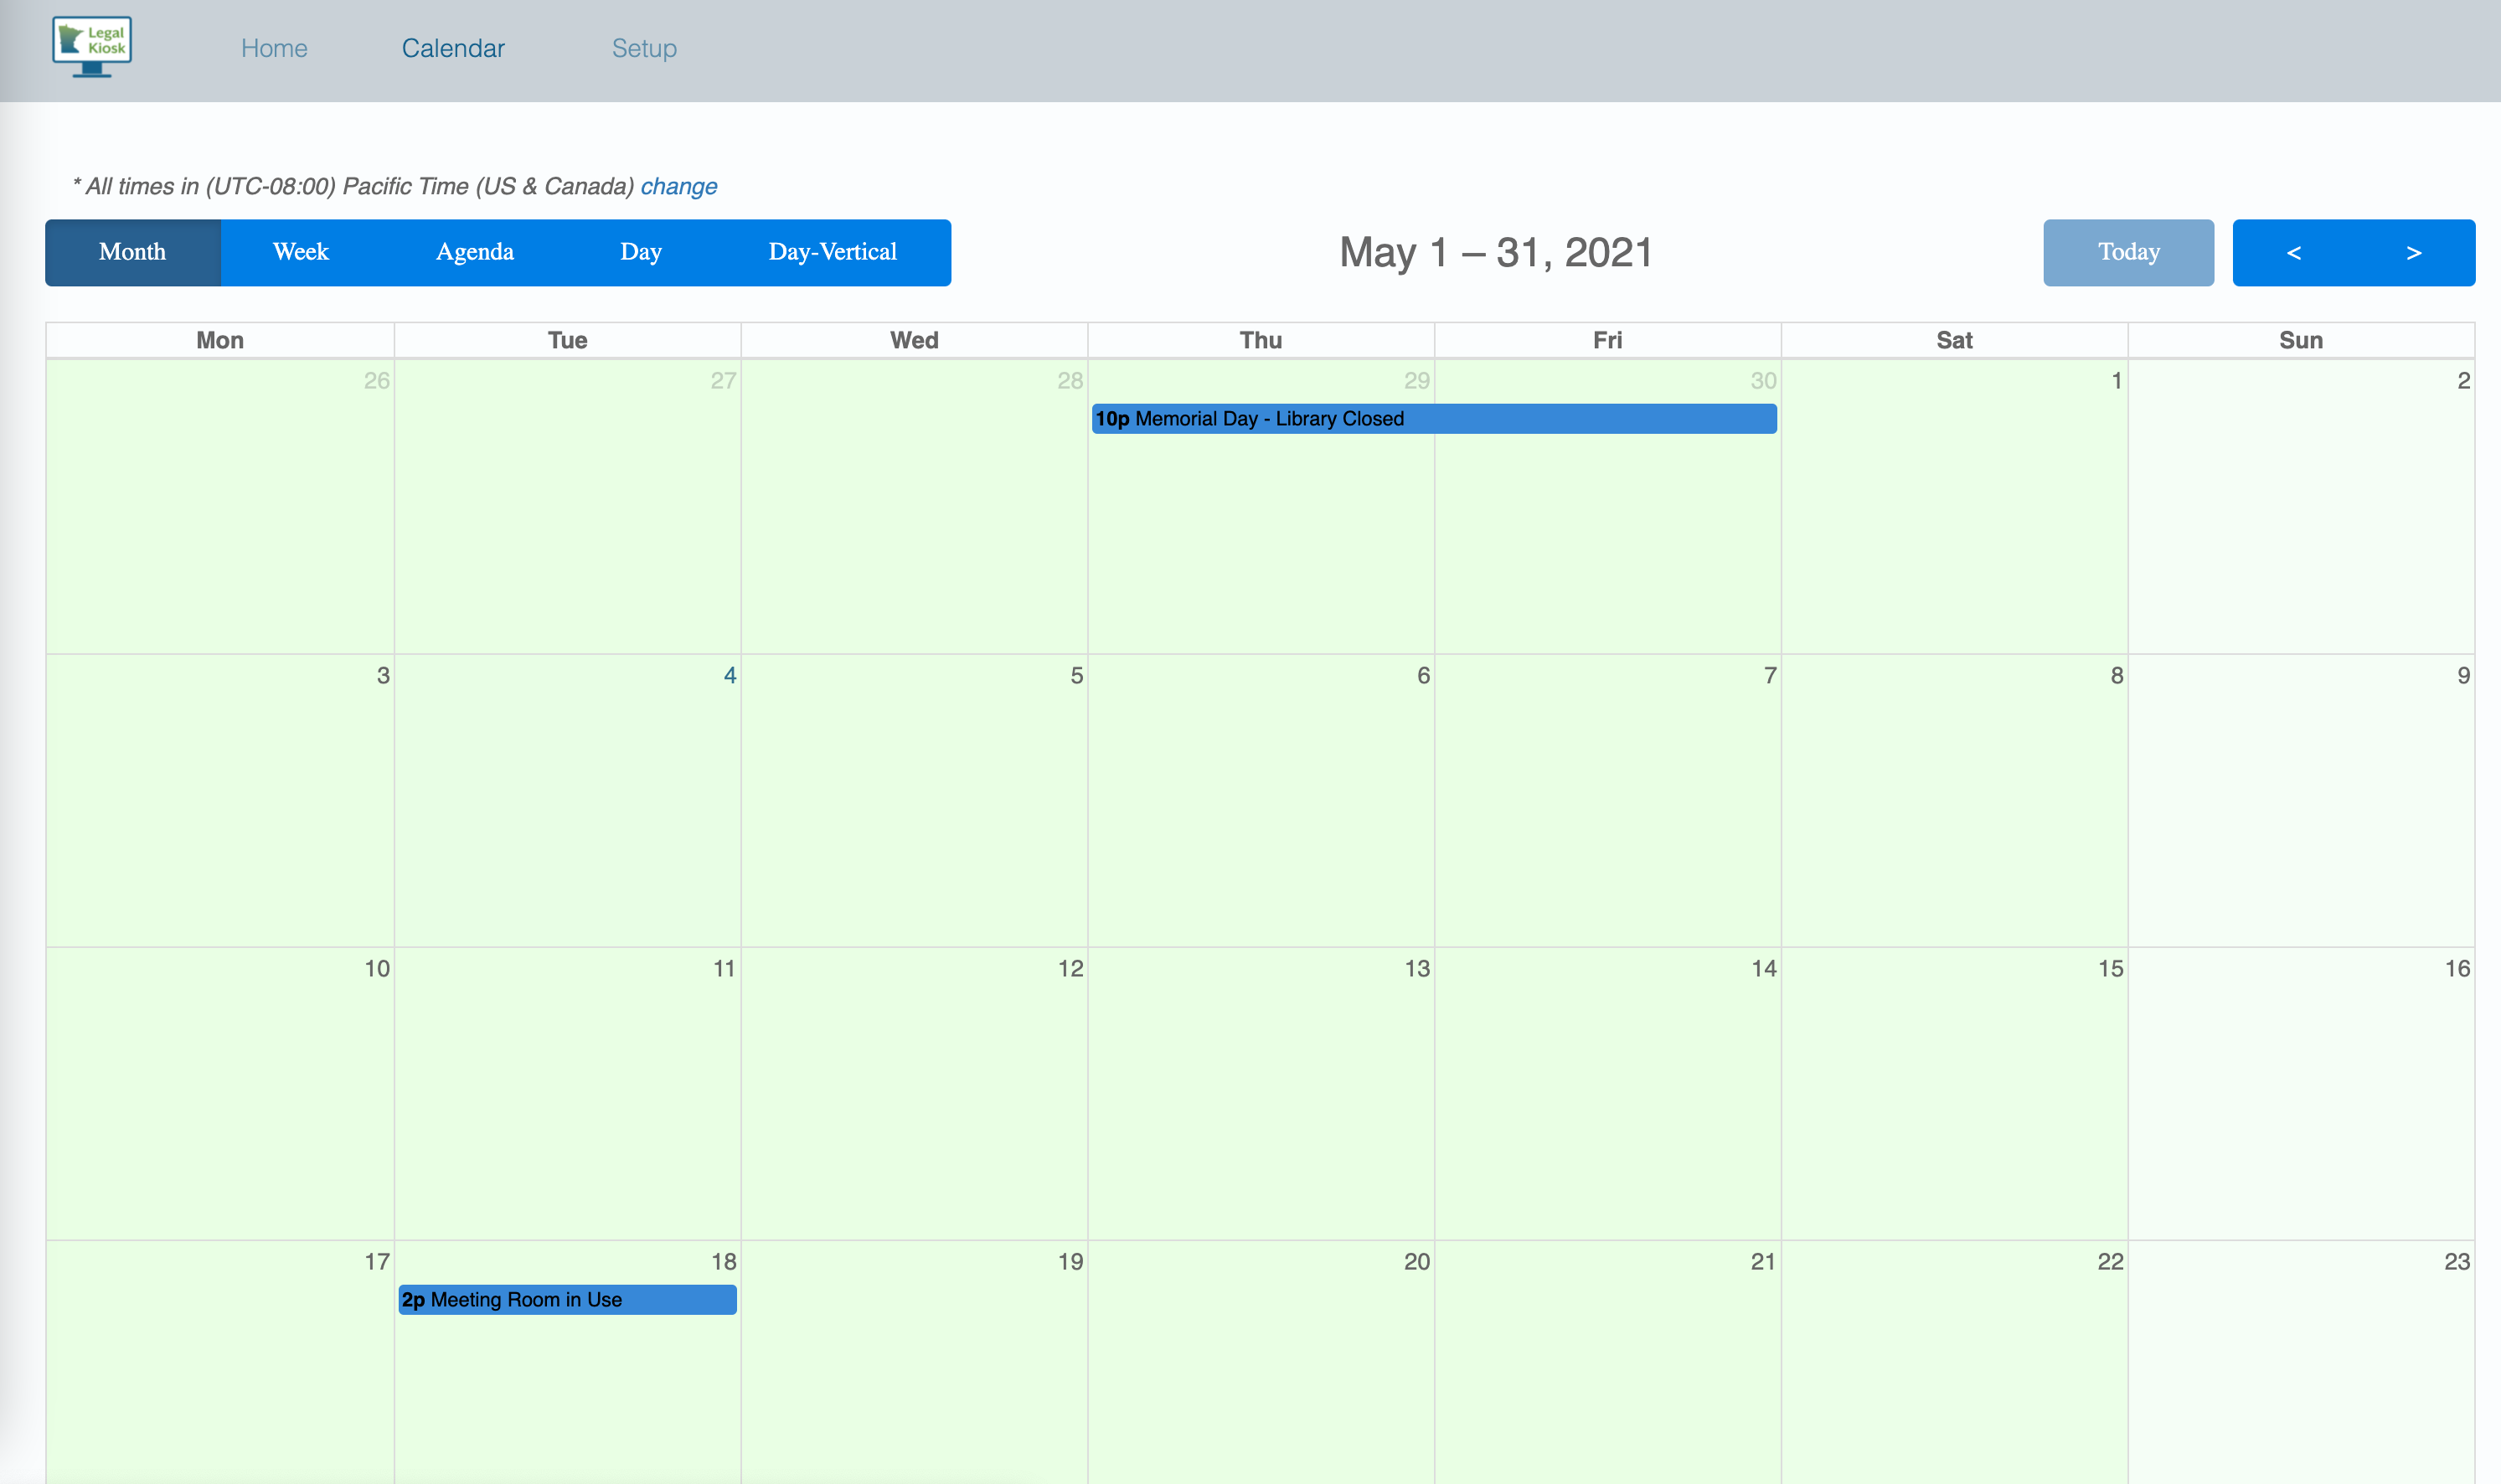
Task: Click the Wed column header
Action: tap(914, 340)
